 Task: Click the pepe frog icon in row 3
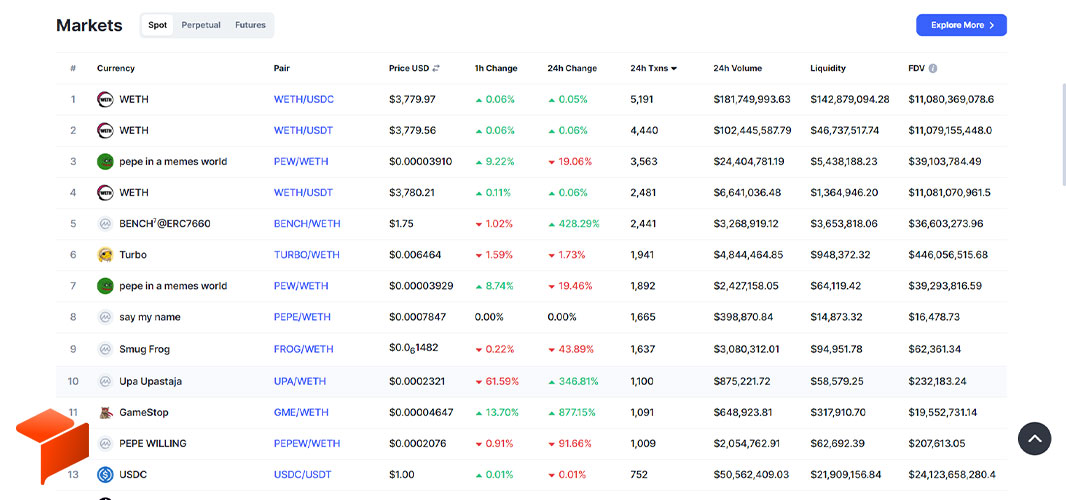105,161
